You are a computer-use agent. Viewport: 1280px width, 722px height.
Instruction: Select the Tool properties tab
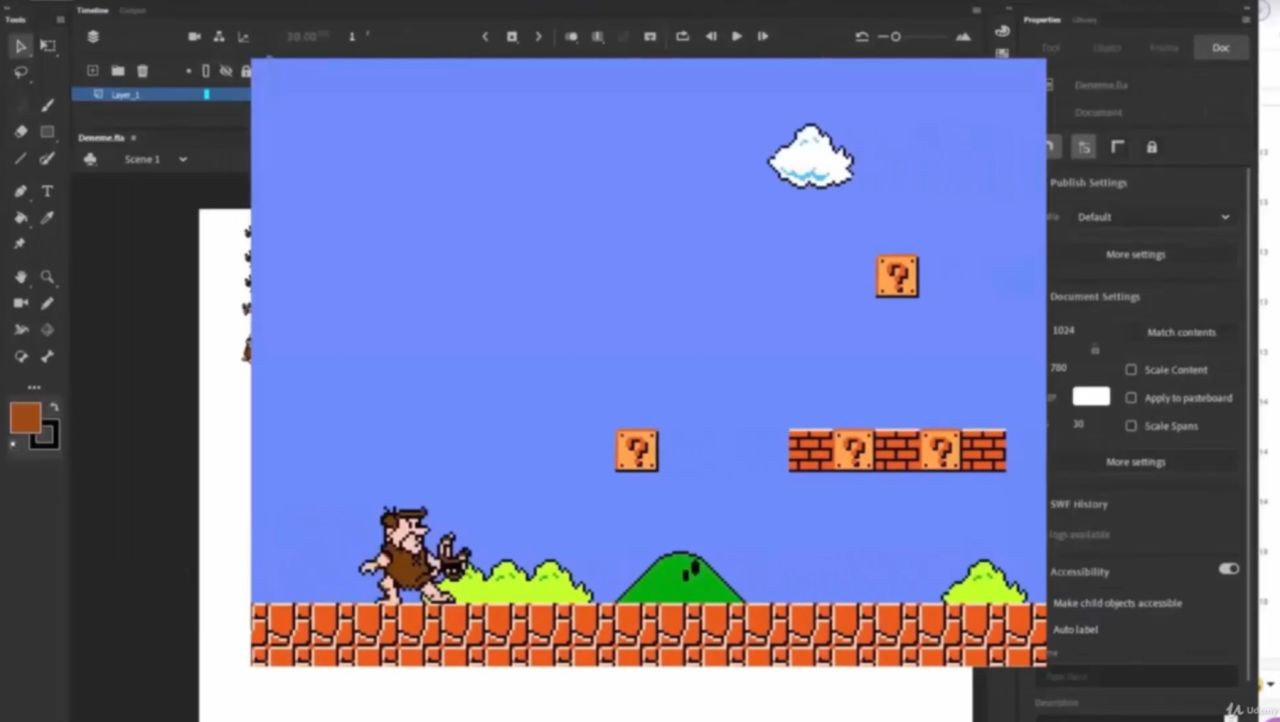(1050, 48)
